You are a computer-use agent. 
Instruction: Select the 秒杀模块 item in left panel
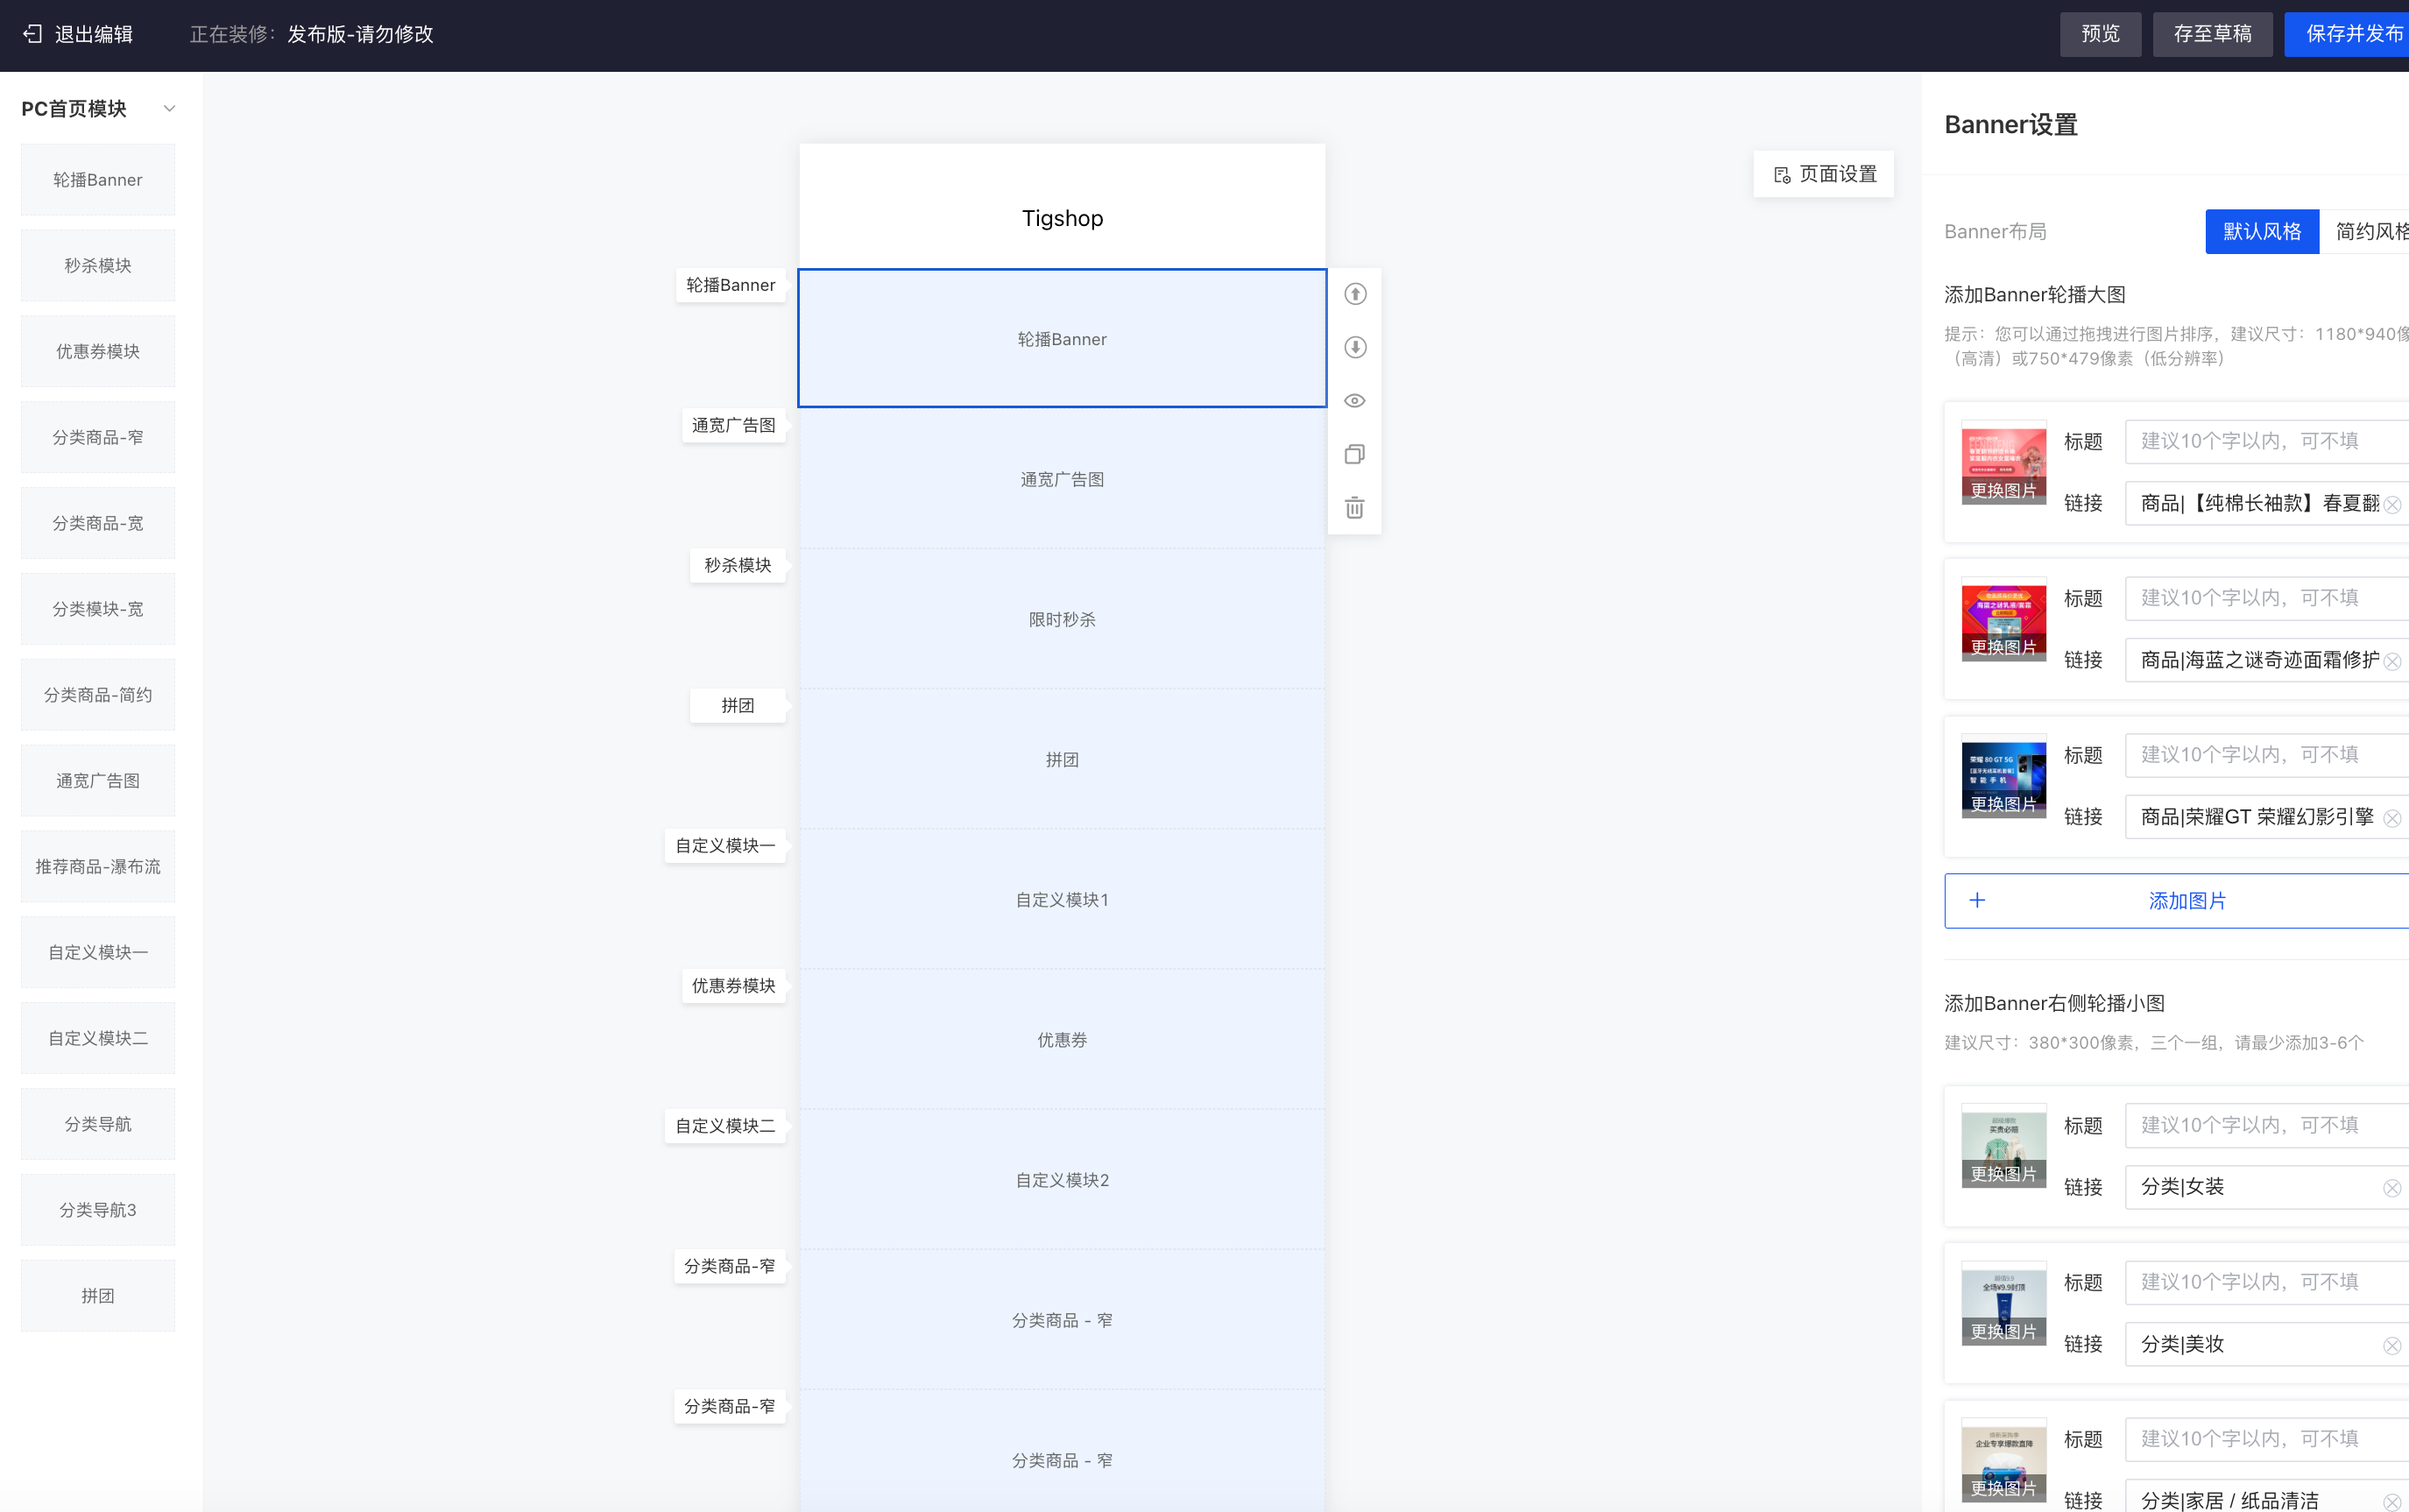coord(98,265)
